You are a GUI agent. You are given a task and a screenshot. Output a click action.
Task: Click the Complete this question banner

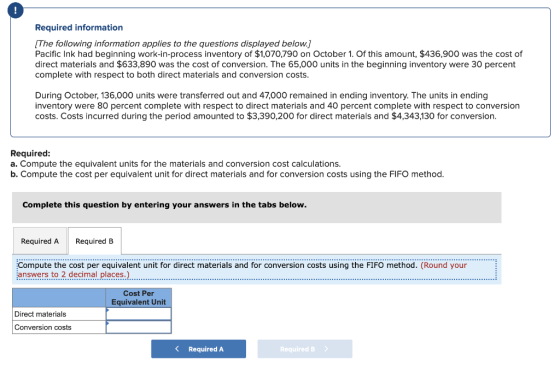click(x=257, y=207)
